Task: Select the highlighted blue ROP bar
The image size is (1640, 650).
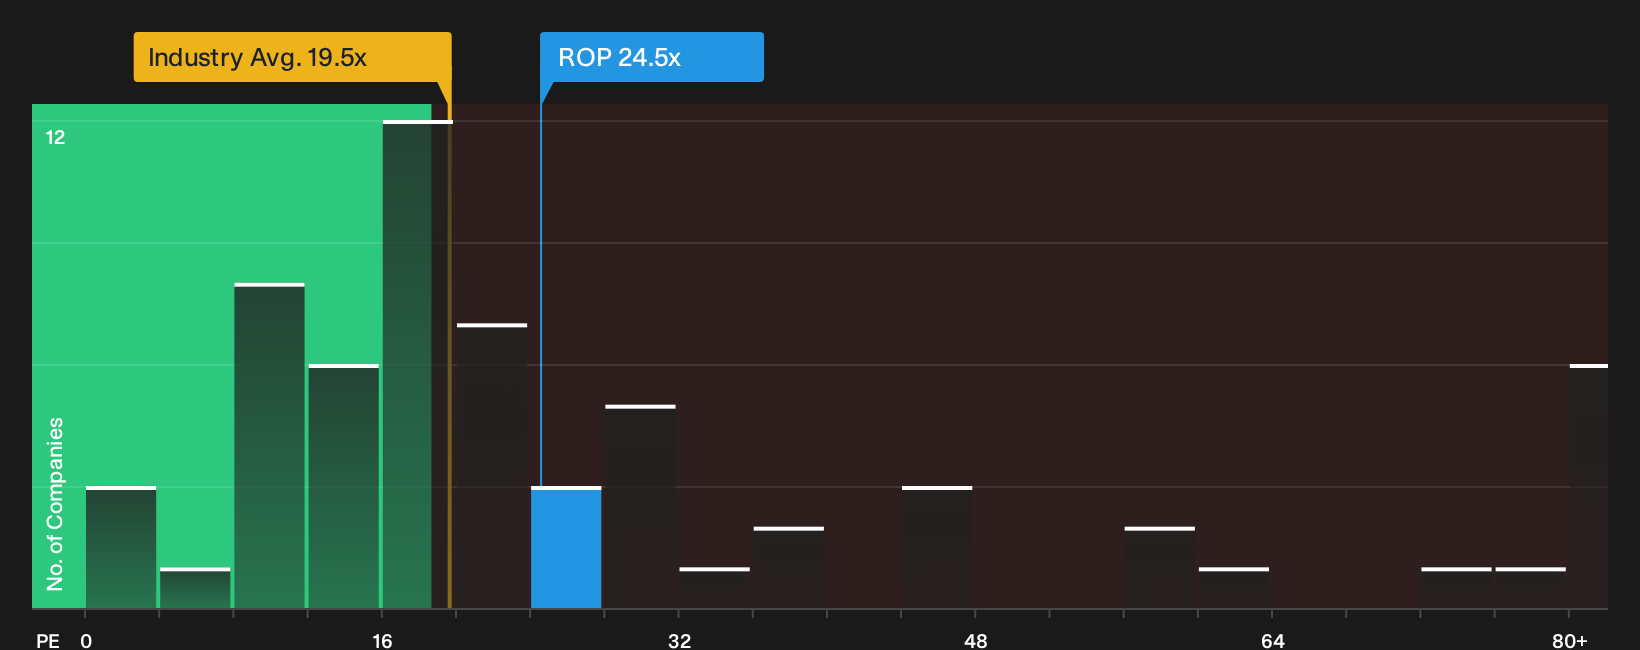Action: coord(566,548)
